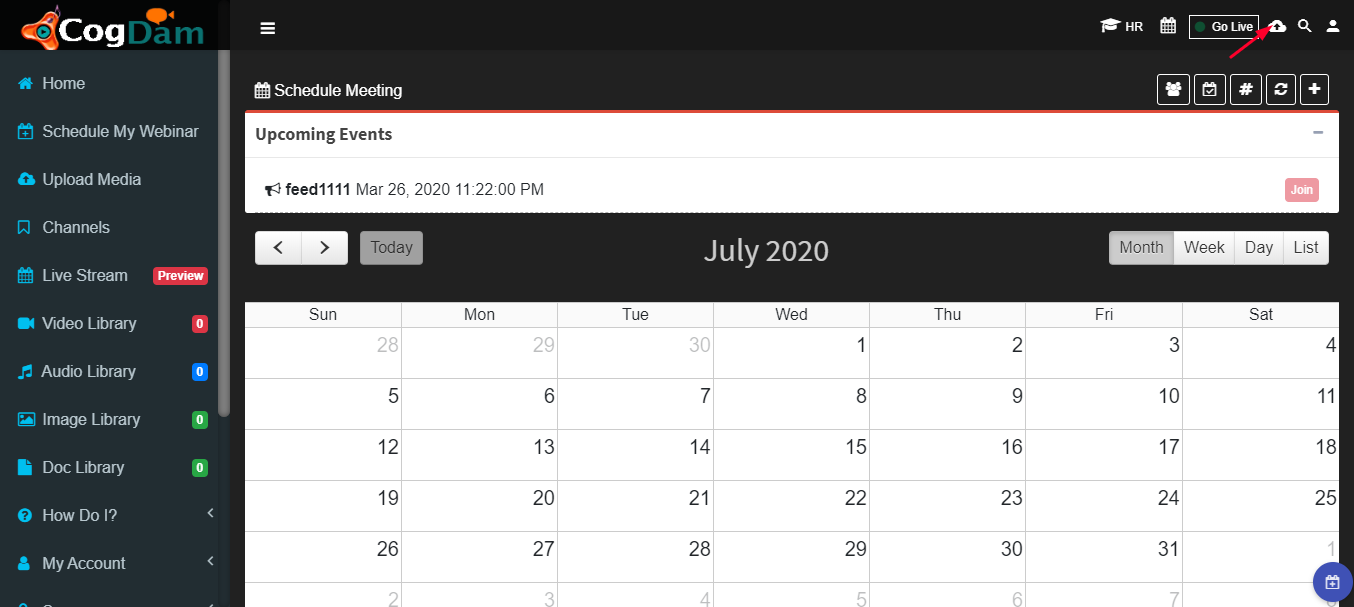Viewport: 1354px width, 607px height.
Task: Click the floating blue calendar button
Action: point(1332,581)
